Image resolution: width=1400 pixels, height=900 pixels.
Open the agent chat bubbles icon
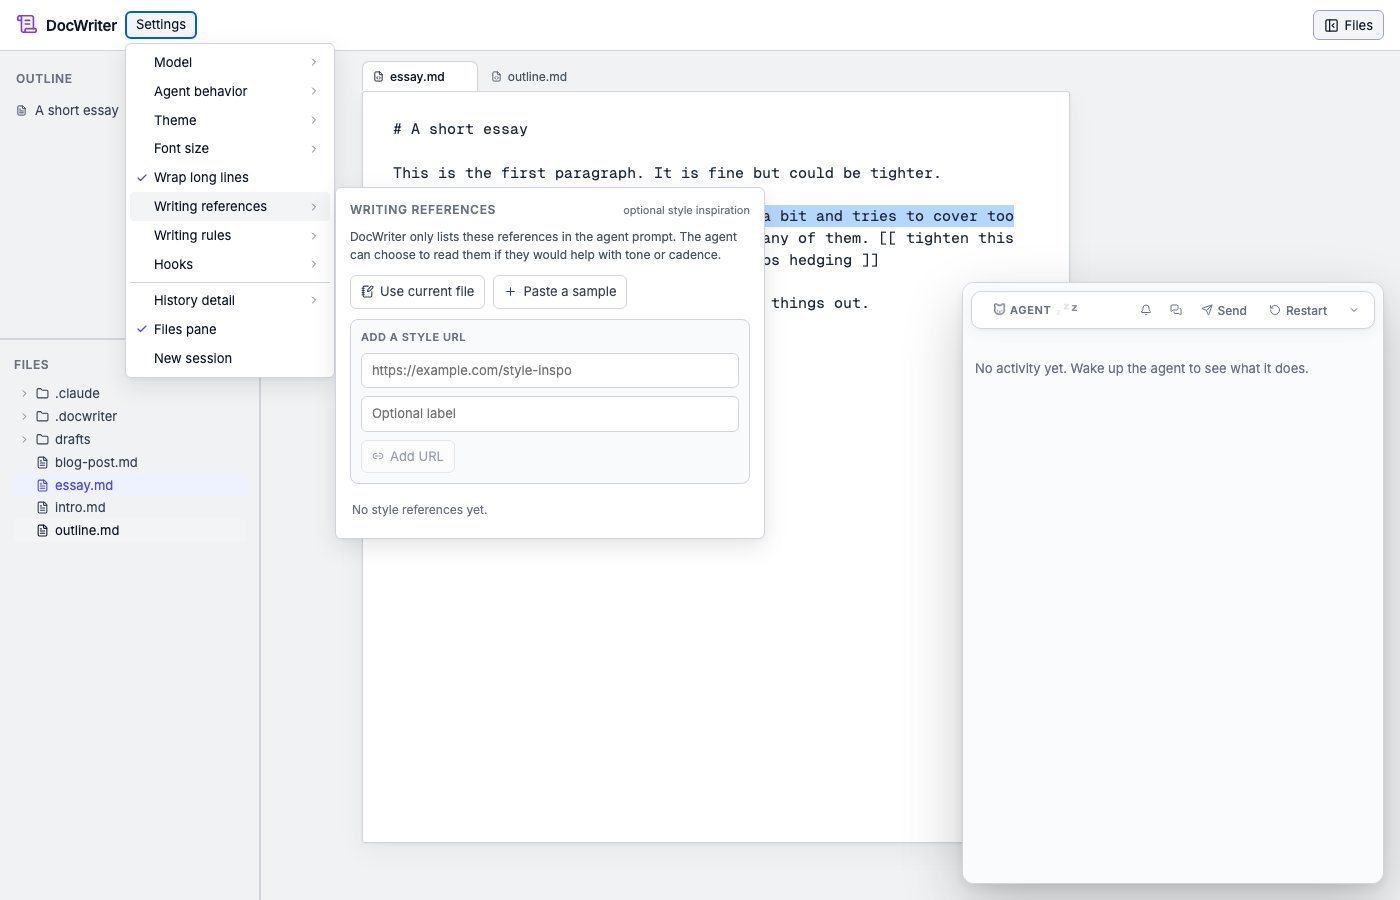[1176, 310]
